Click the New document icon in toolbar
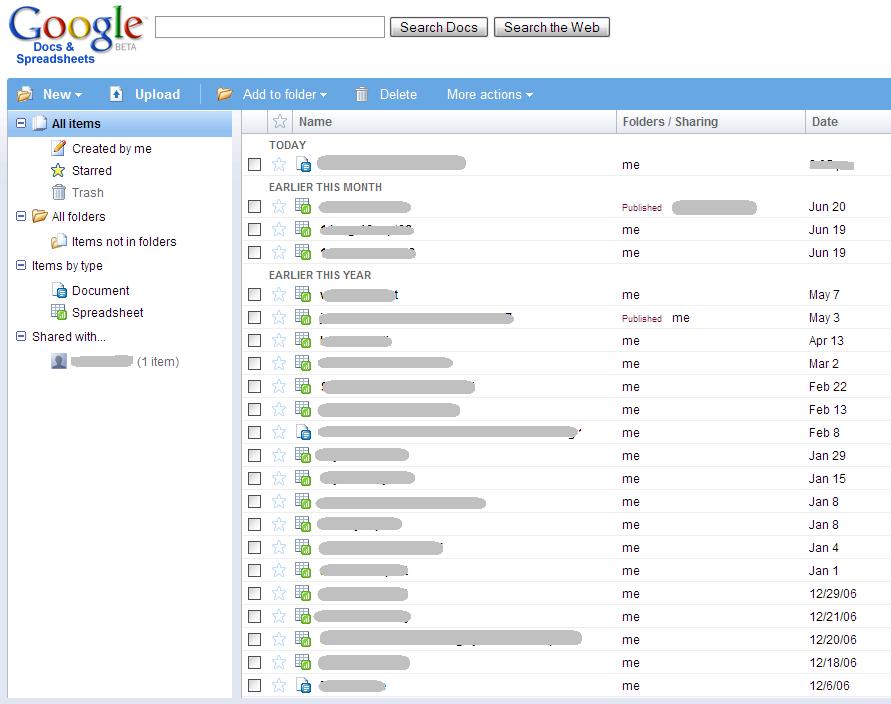891x704 pixels. click(x=24, y=94)
